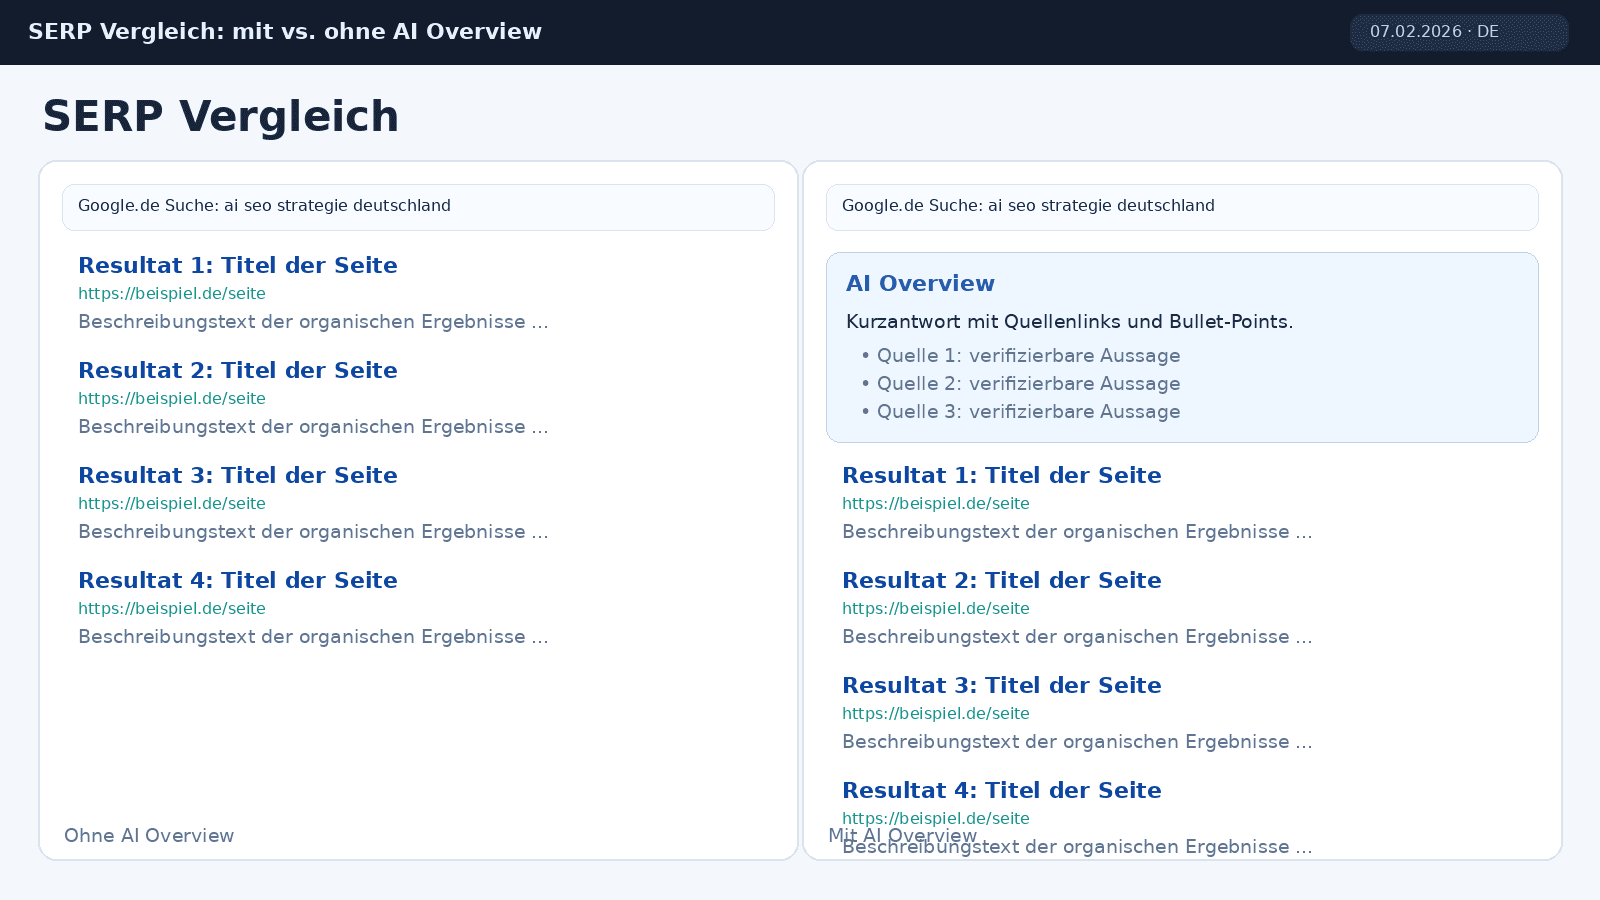Click the 'Ohne AI Overview' label
This screenshot has height=900, width=1600.
tap(148, 835)
